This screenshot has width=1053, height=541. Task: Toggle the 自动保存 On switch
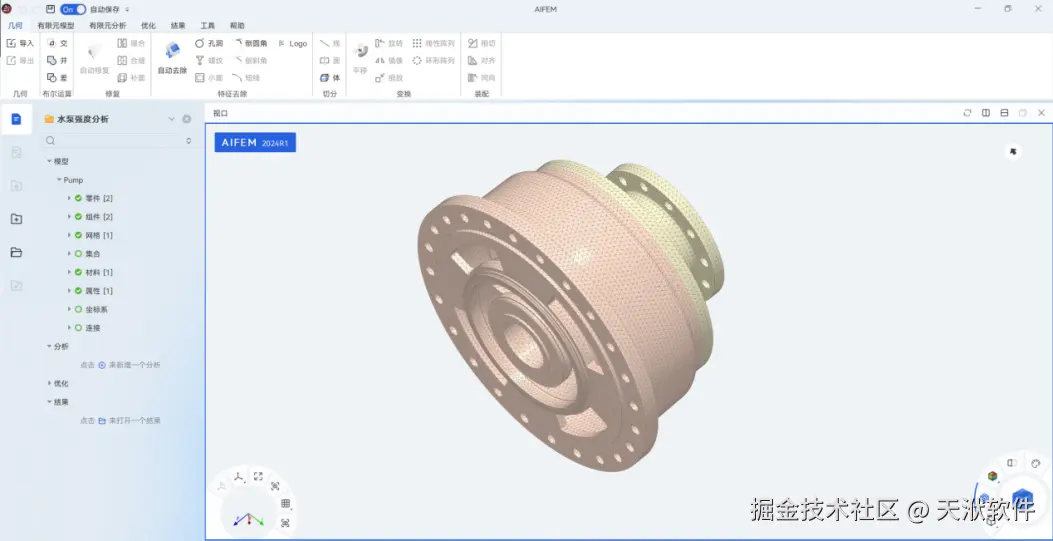[73, 9]
